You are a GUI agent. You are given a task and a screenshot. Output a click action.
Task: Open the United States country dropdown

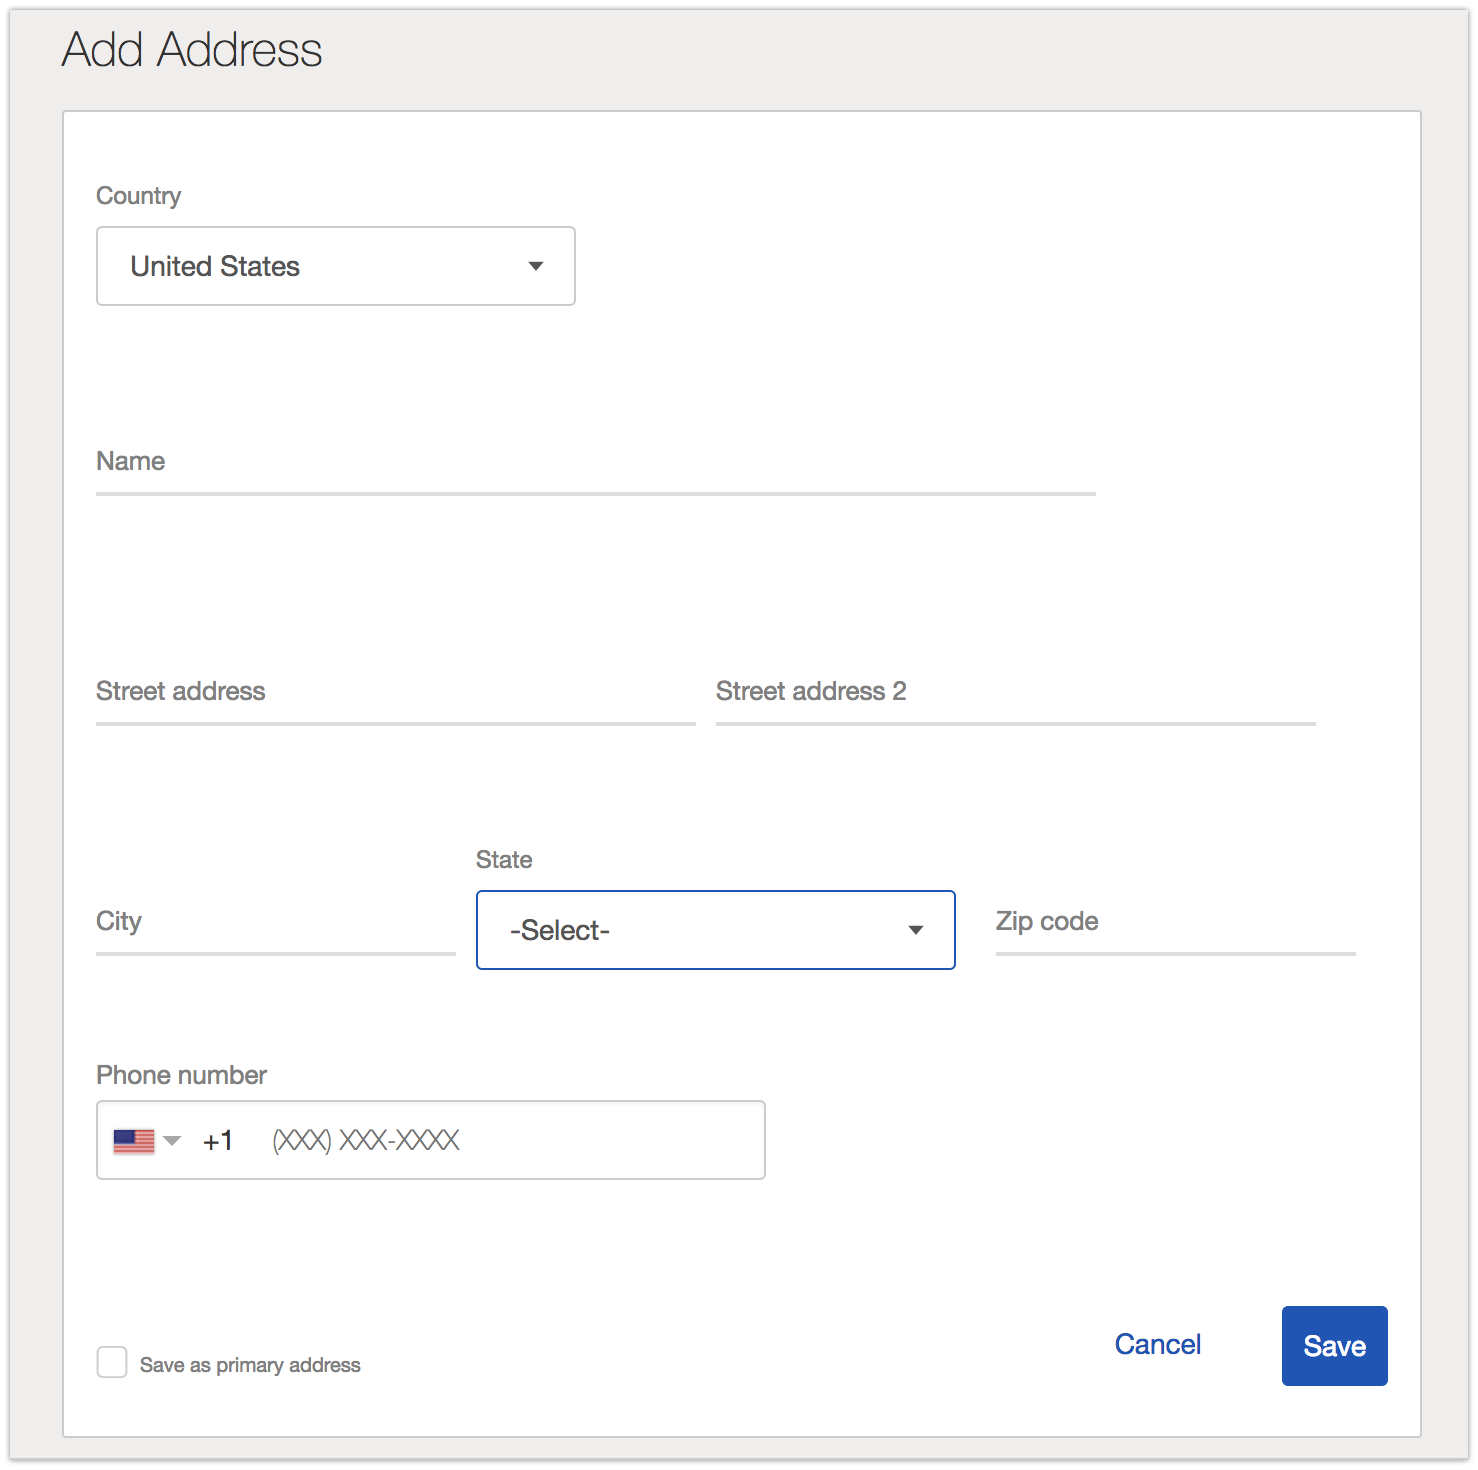(335, 266)
